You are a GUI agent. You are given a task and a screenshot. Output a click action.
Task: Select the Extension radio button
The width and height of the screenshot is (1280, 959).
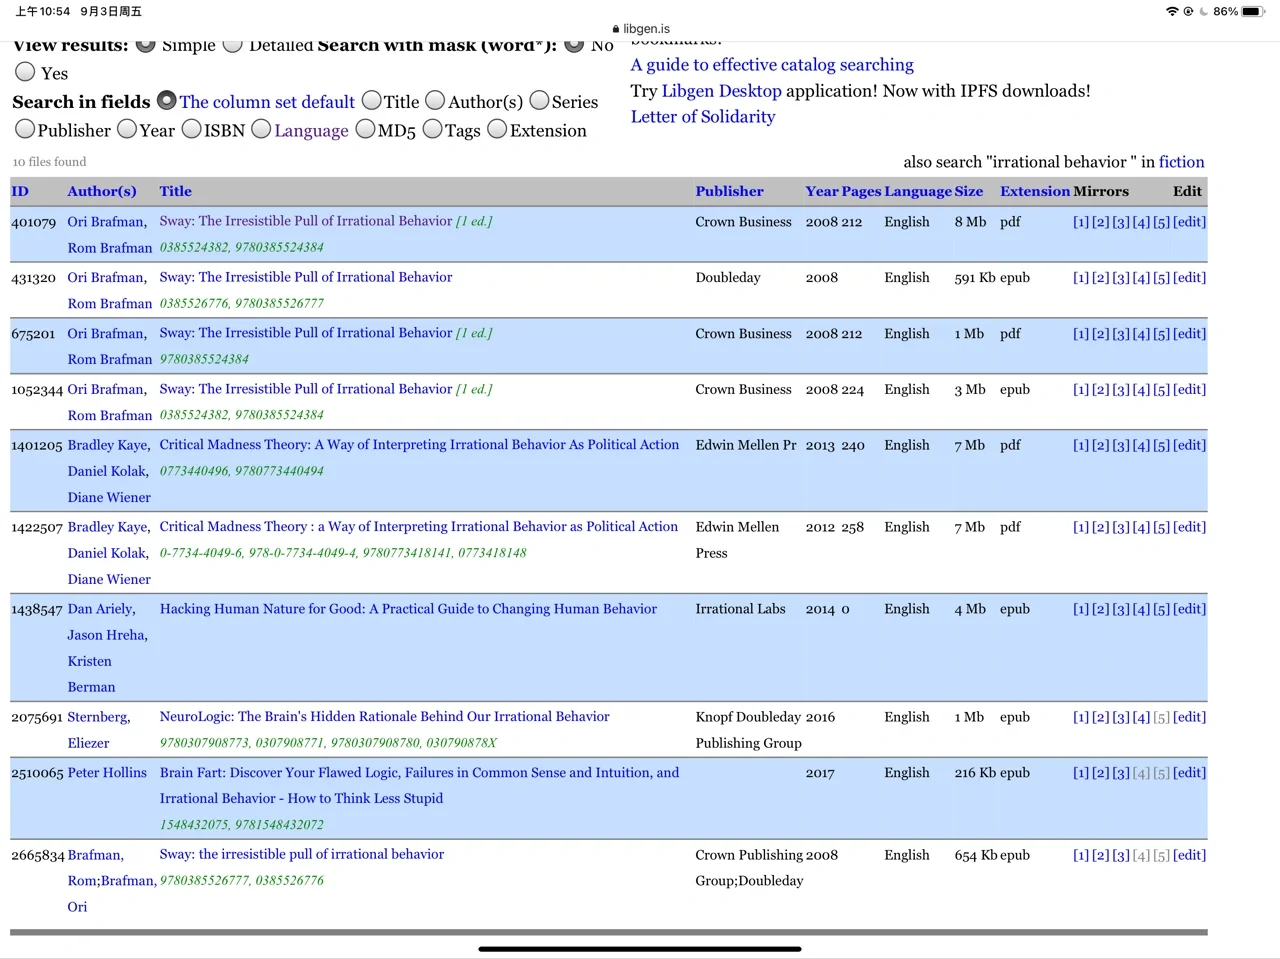(x=497, y=129)
